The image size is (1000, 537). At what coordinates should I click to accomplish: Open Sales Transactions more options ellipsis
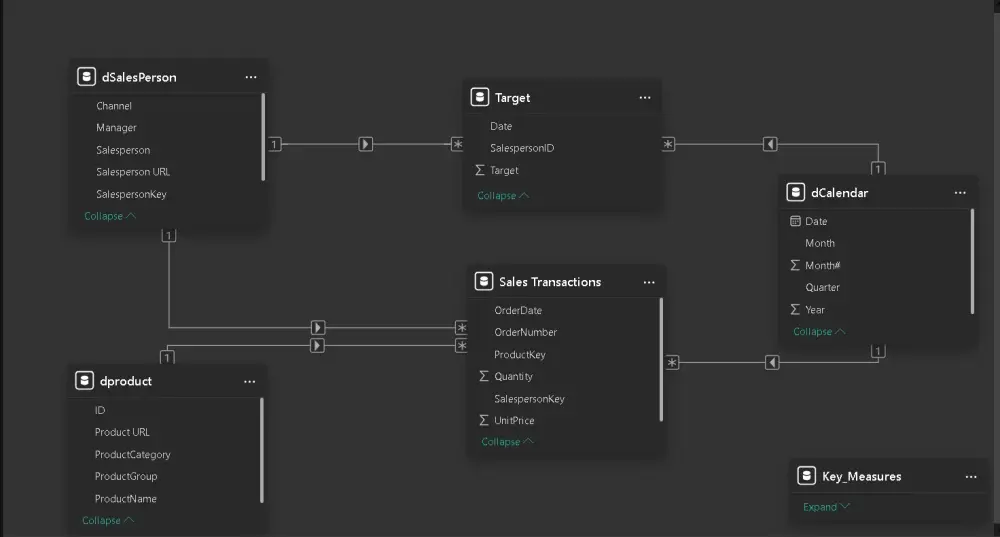649,283
